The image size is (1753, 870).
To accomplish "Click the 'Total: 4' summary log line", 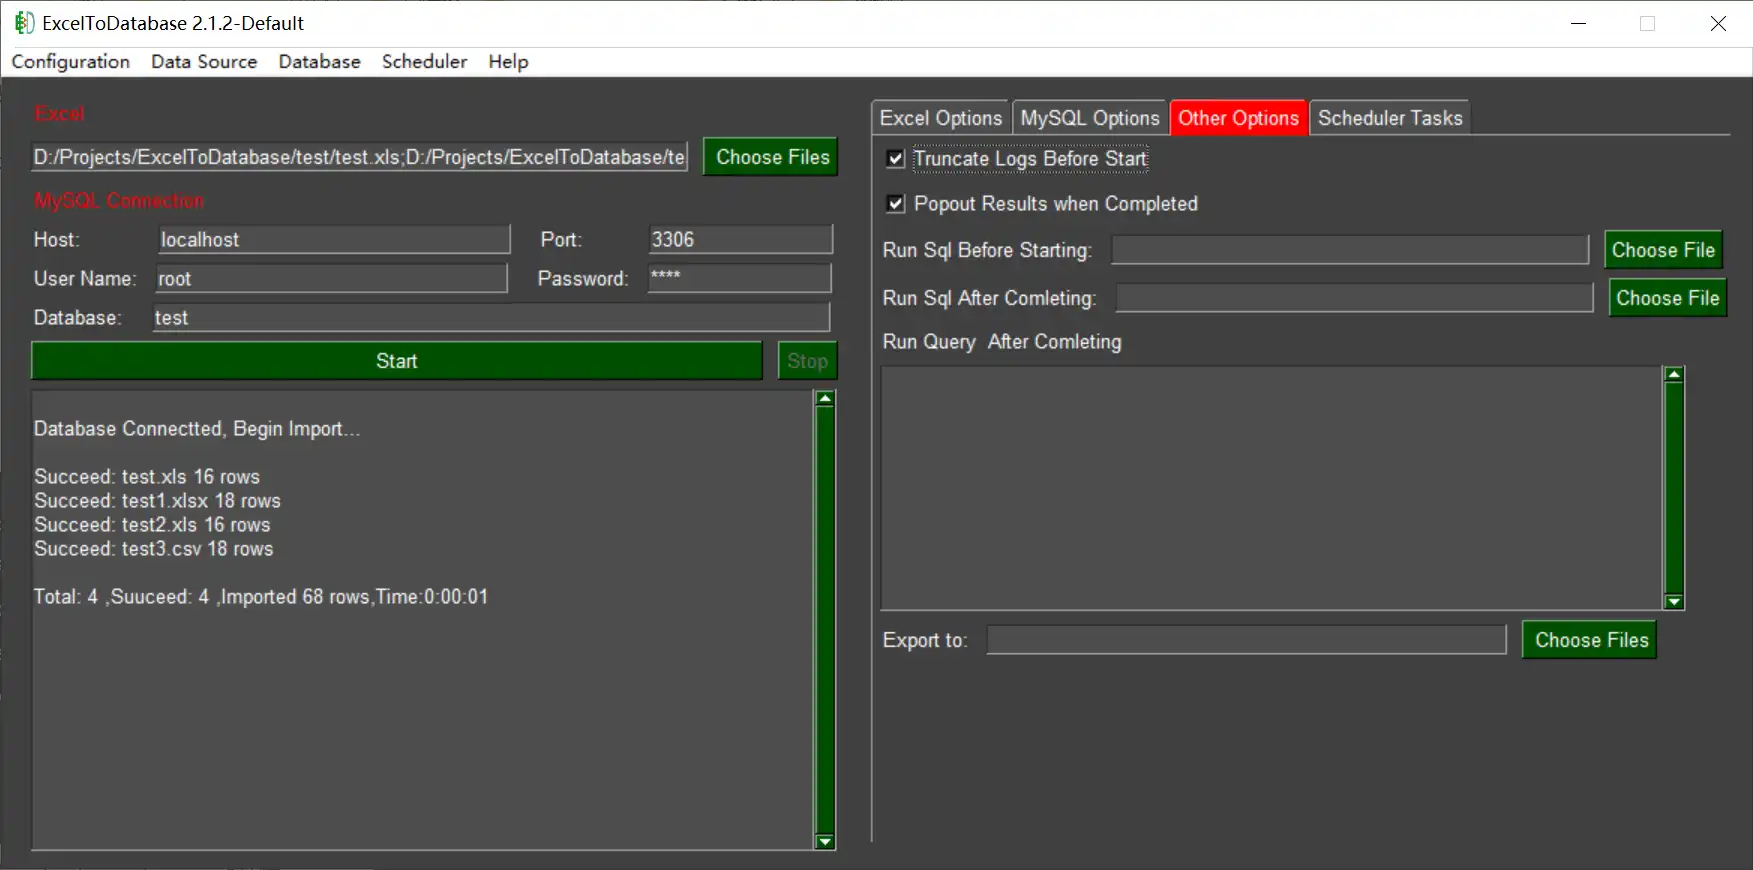I will coord(261,597).
